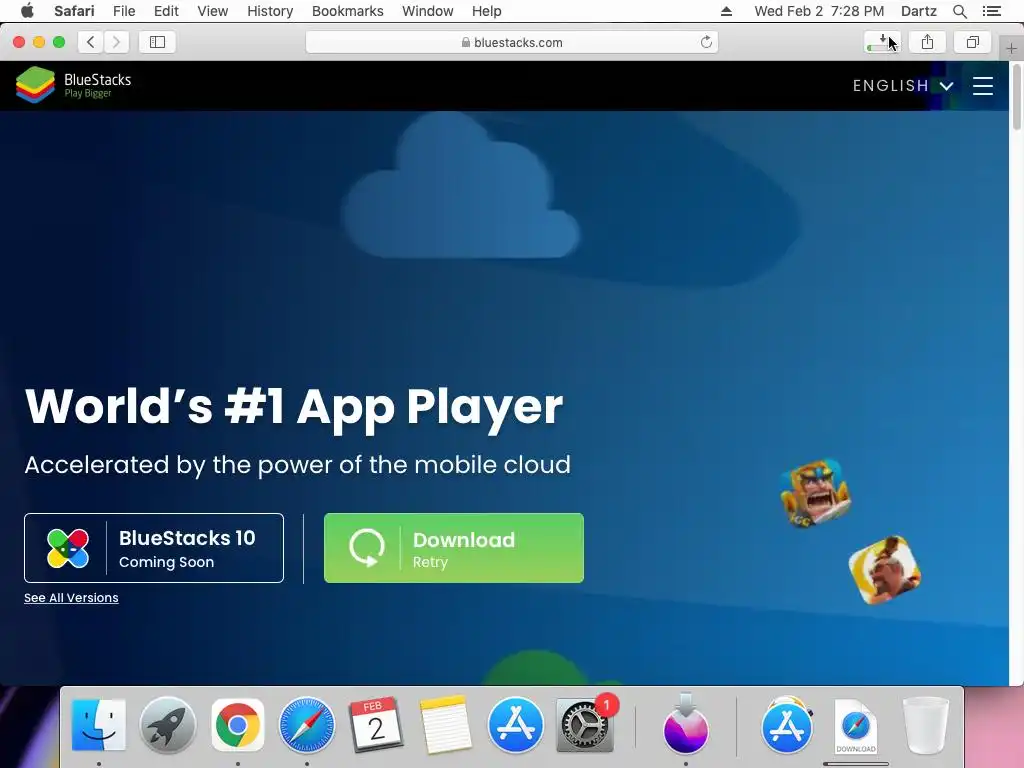The width and height of the screenshot is (1024, 768).
Task: Open the hamburger menu on BlueStacks site
Action: pyautogui.click(x=982, y=86)
